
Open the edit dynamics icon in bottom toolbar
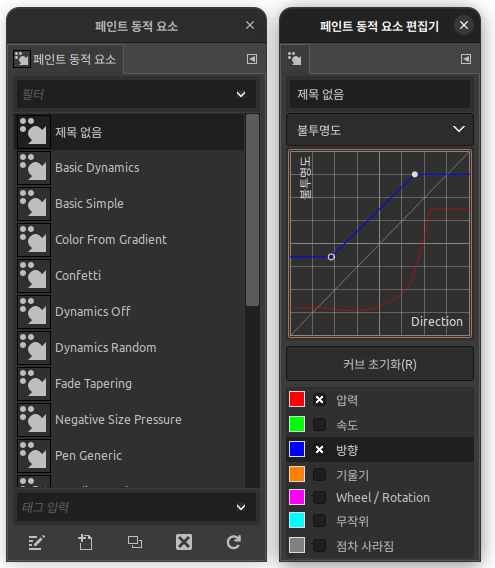[36, 542]
